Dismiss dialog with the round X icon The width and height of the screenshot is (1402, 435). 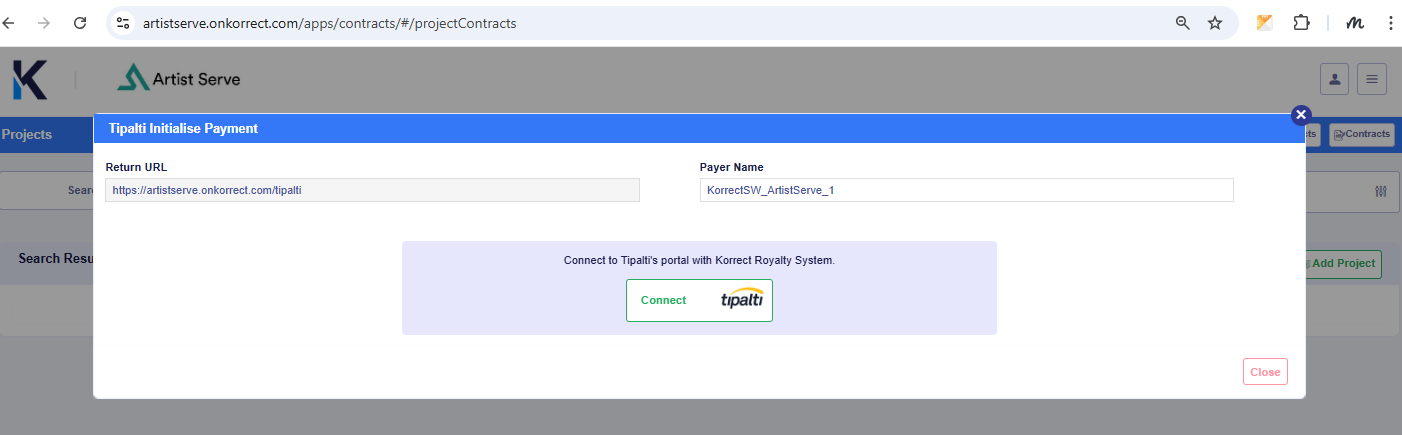1301,115
